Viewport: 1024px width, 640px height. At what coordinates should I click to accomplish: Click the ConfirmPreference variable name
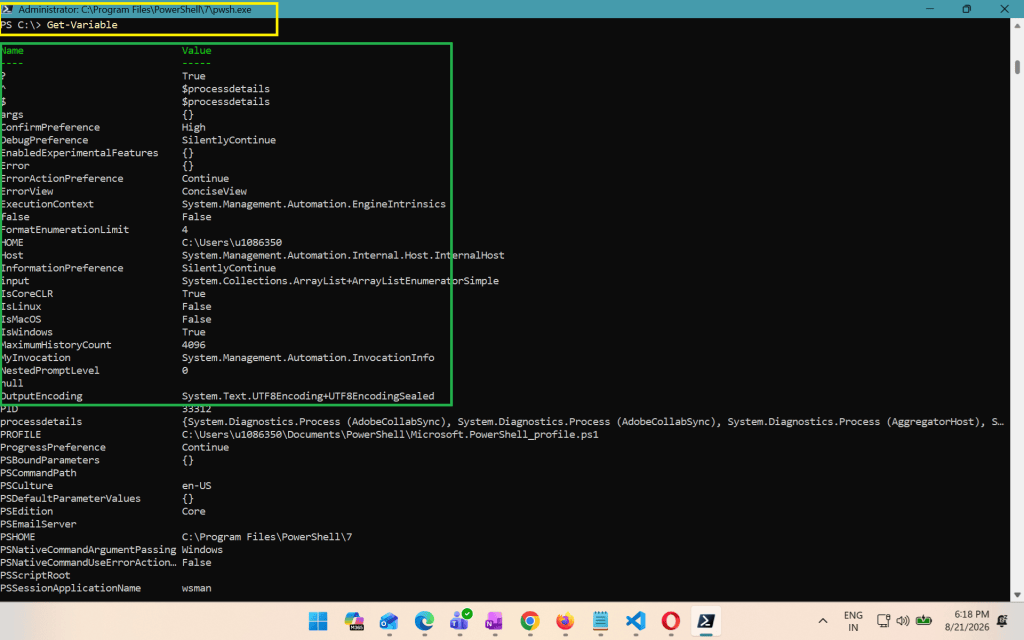50,127
